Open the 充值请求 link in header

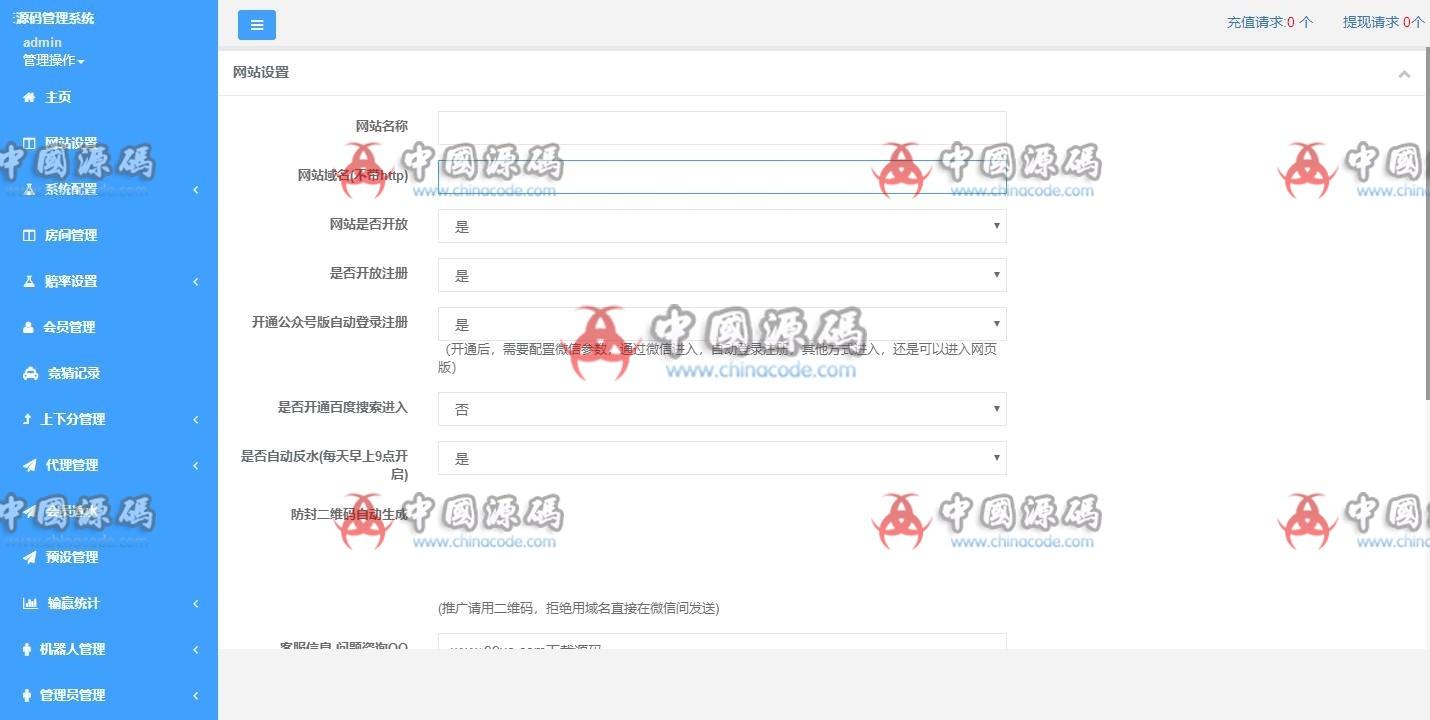(1270, 22)
